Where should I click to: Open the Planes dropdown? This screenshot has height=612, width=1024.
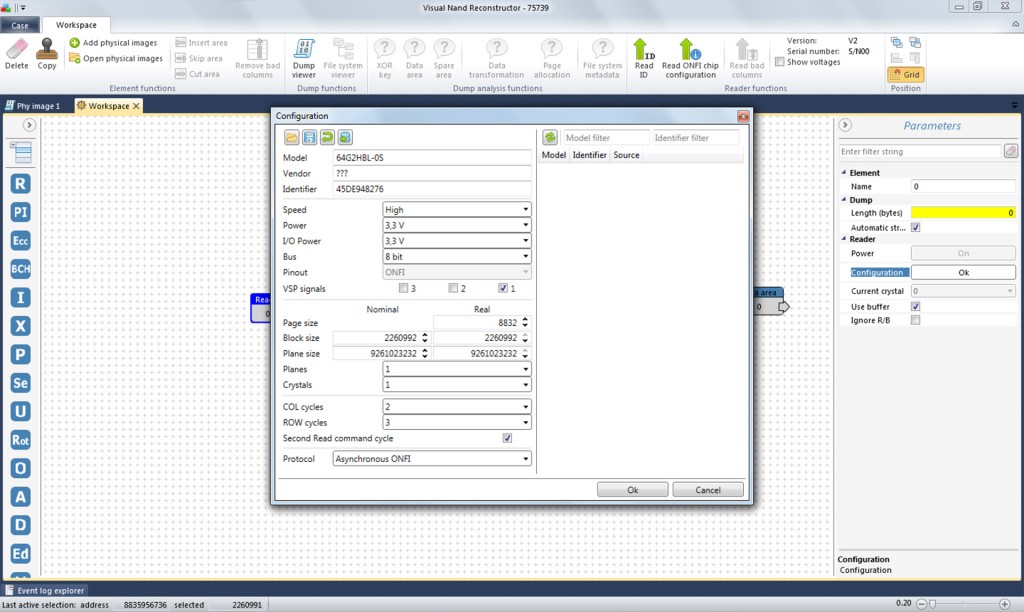(x=456, y=369)
